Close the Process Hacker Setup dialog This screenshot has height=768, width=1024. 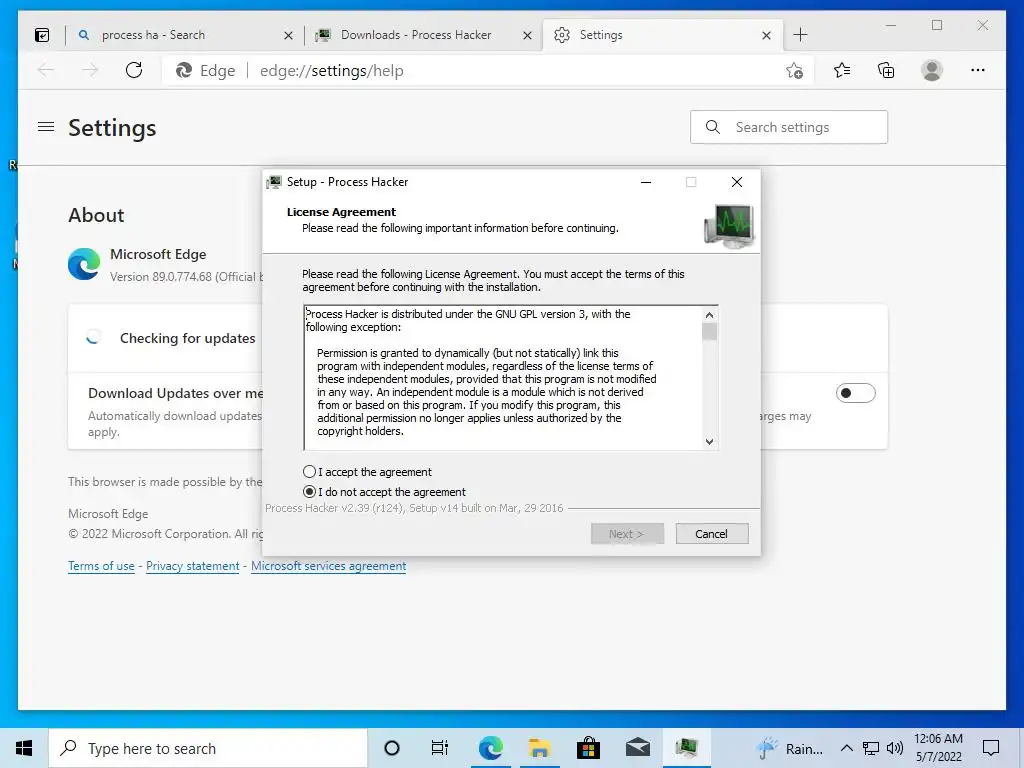coord(737,182)
